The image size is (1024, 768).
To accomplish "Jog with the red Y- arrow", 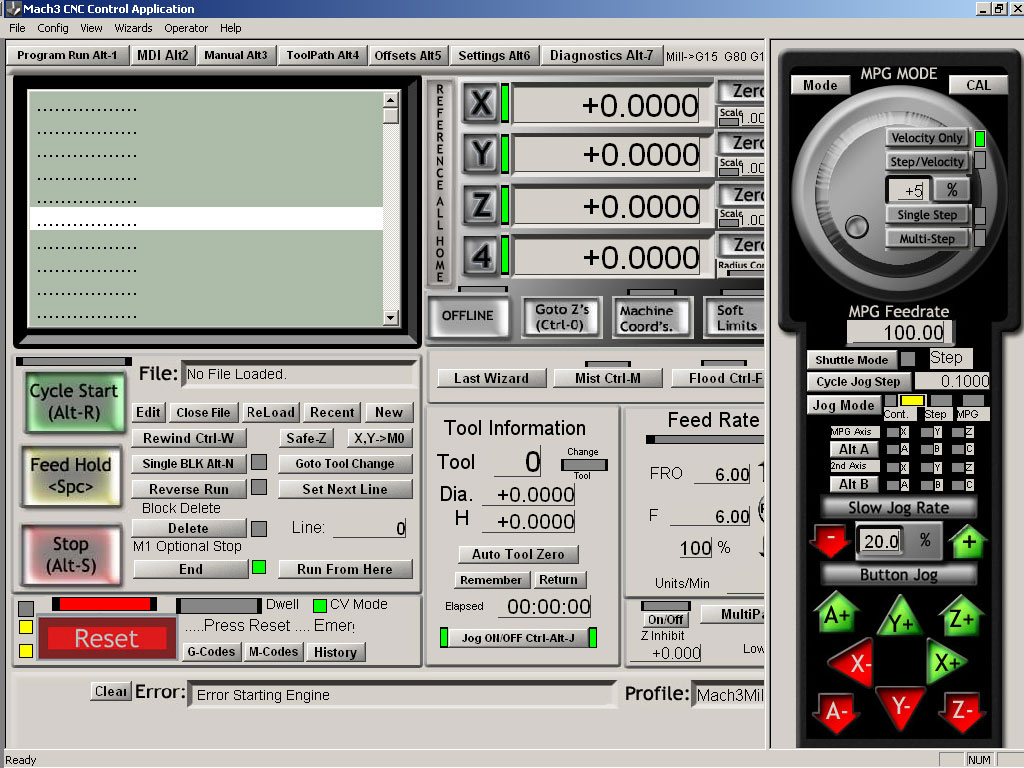I will [x=901, y=707].
